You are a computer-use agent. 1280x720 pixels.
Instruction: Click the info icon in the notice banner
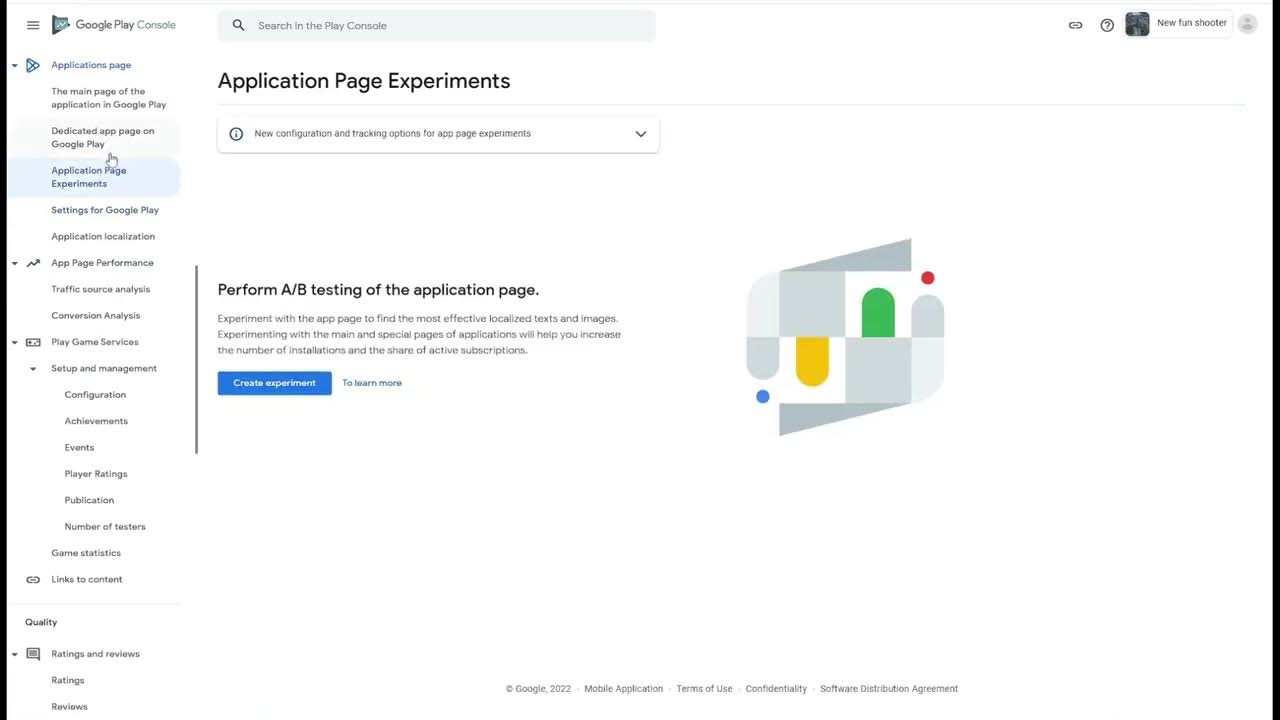(x=236, y=134)
